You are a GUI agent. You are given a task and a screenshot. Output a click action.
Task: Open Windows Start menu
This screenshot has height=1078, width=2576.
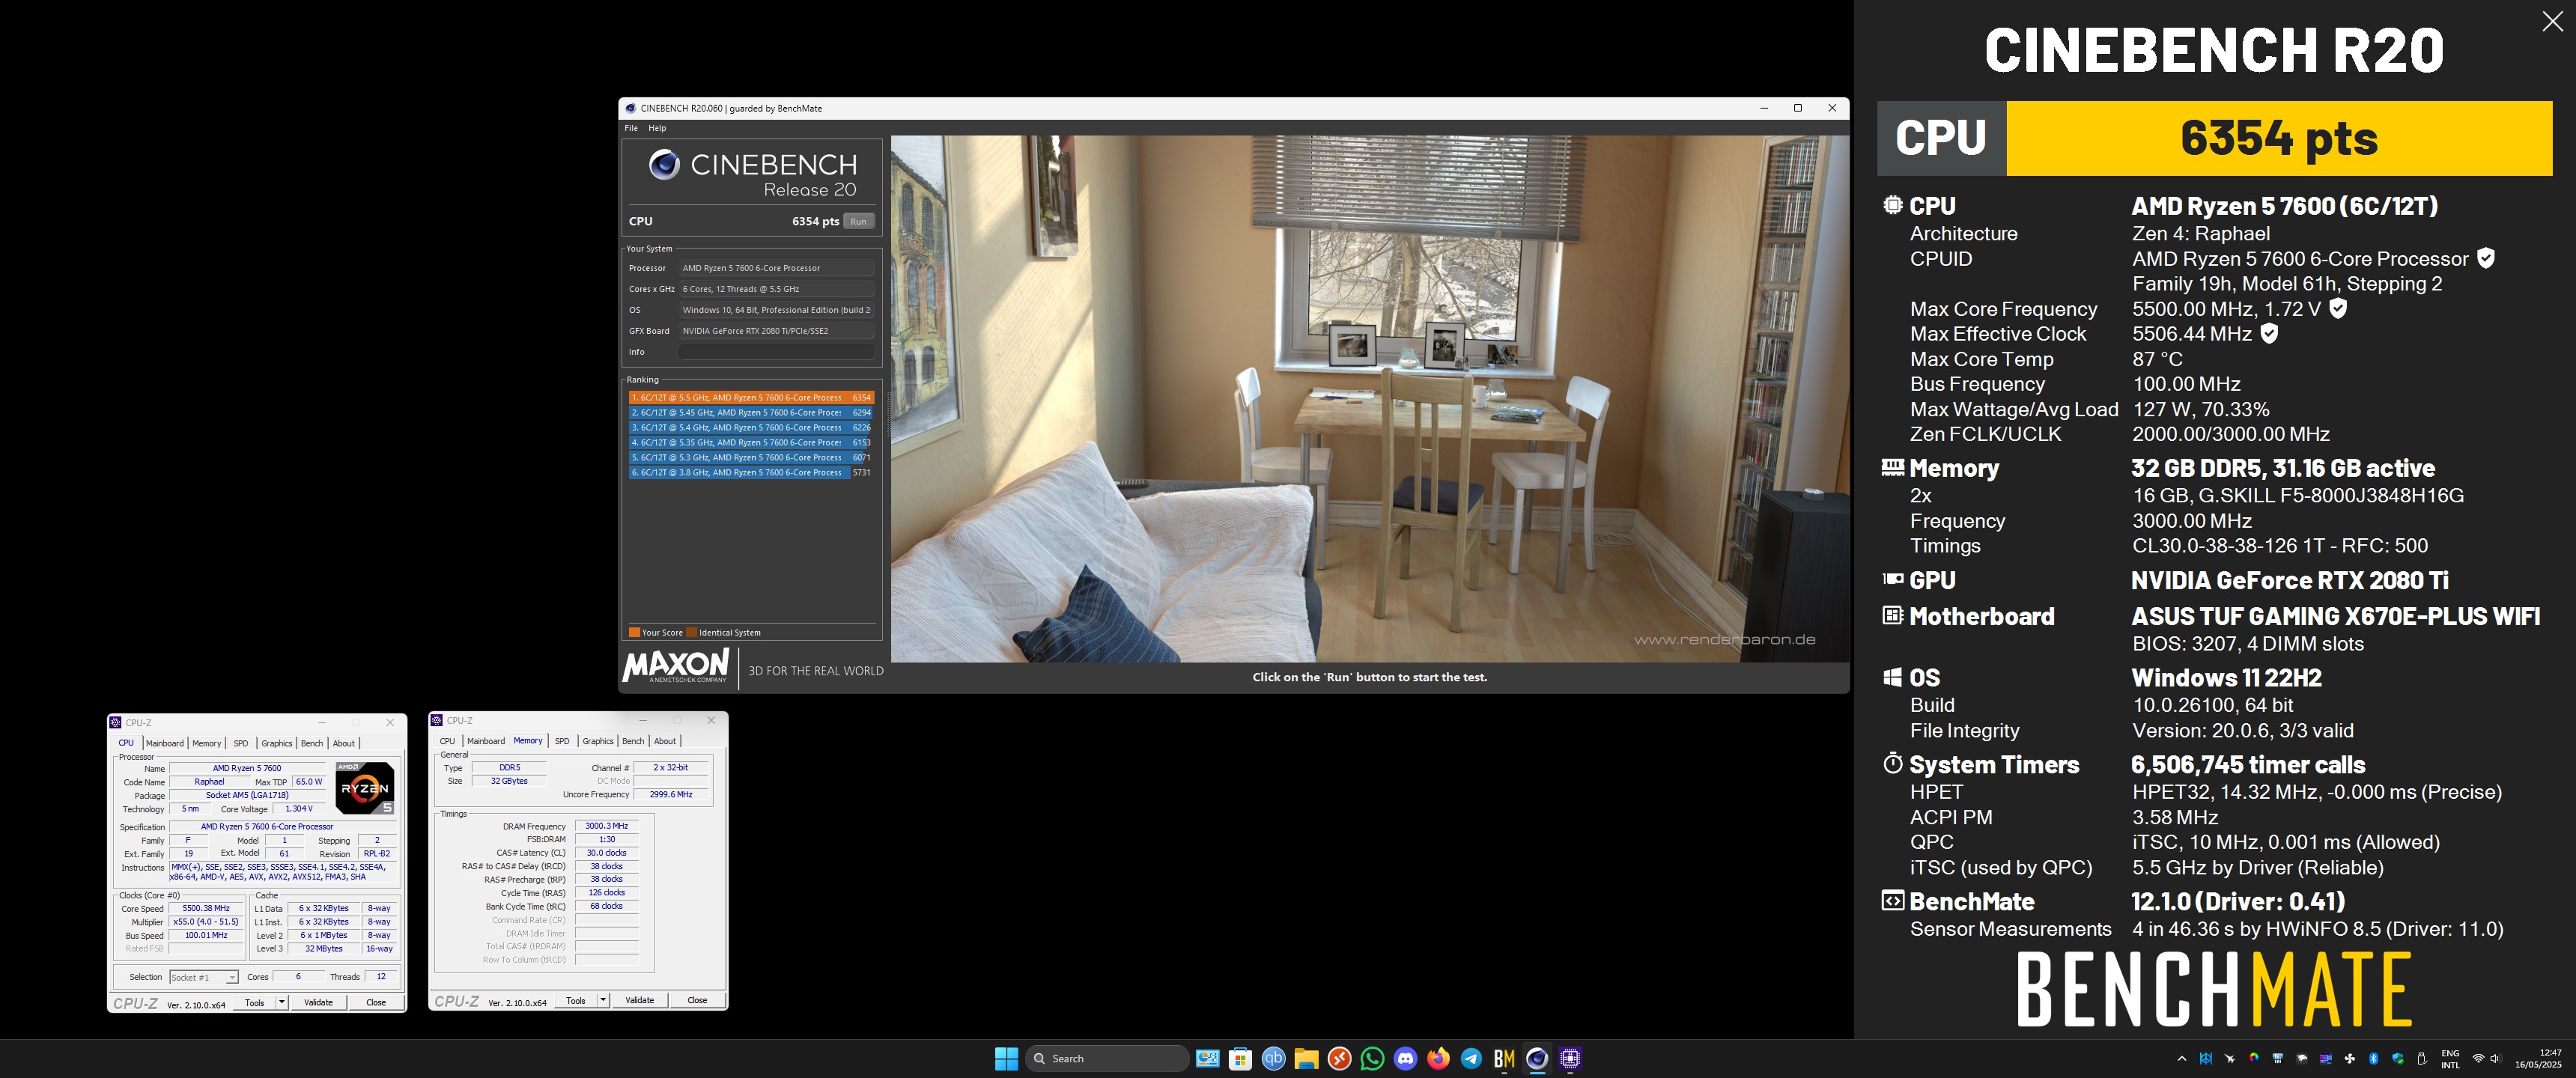click(1007, 1058)
